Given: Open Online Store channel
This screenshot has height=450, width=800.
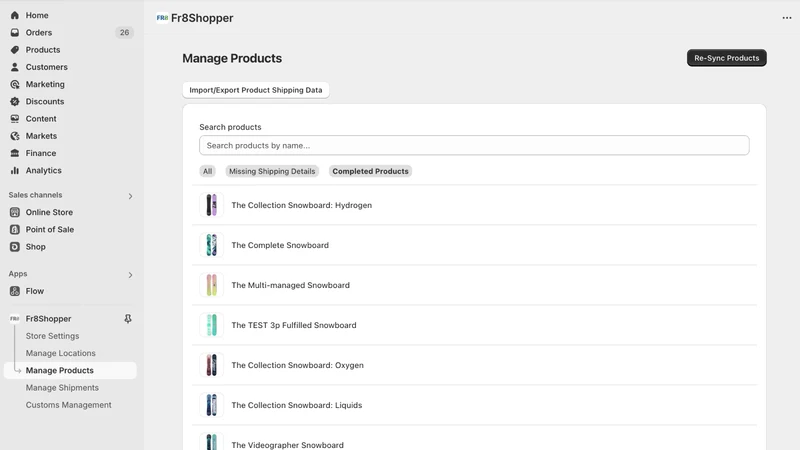Looking at the screenshot, I should click(x=49, y=212).
